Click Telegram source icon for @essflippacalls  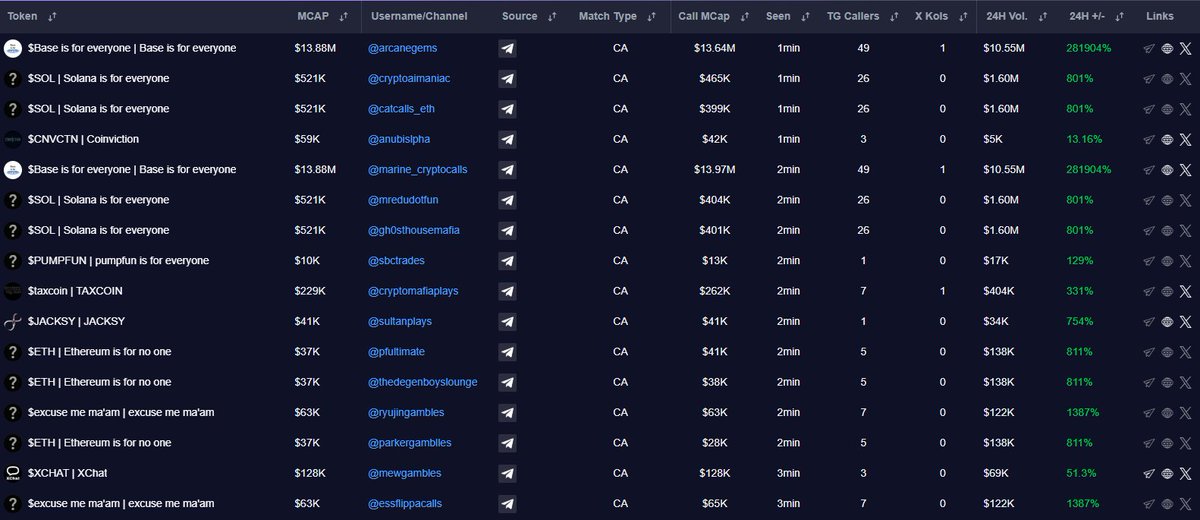(507, 504)
